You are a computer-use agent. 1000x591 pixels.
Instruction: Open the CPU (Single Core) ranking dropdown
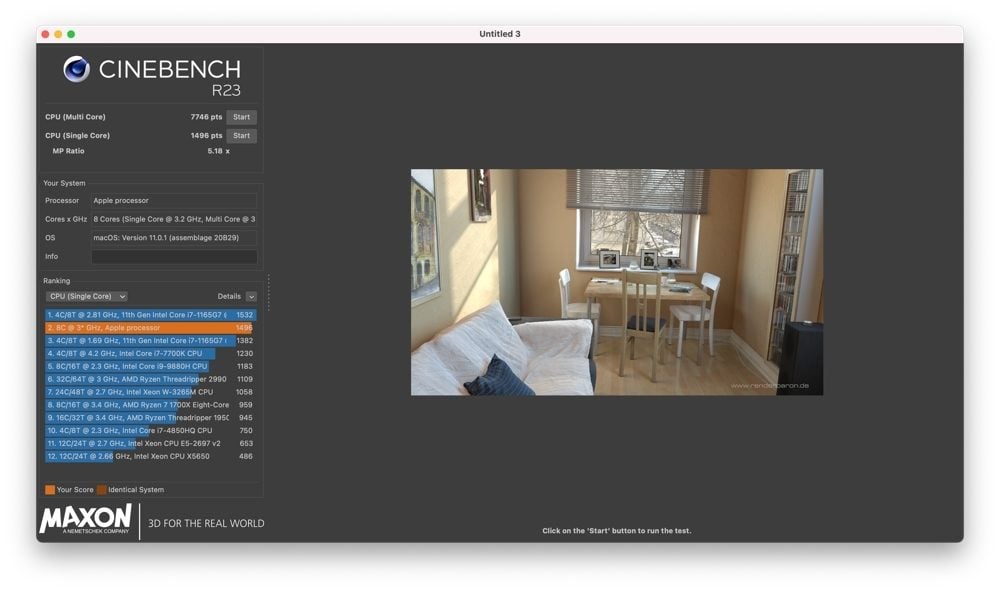click(87, 296)
